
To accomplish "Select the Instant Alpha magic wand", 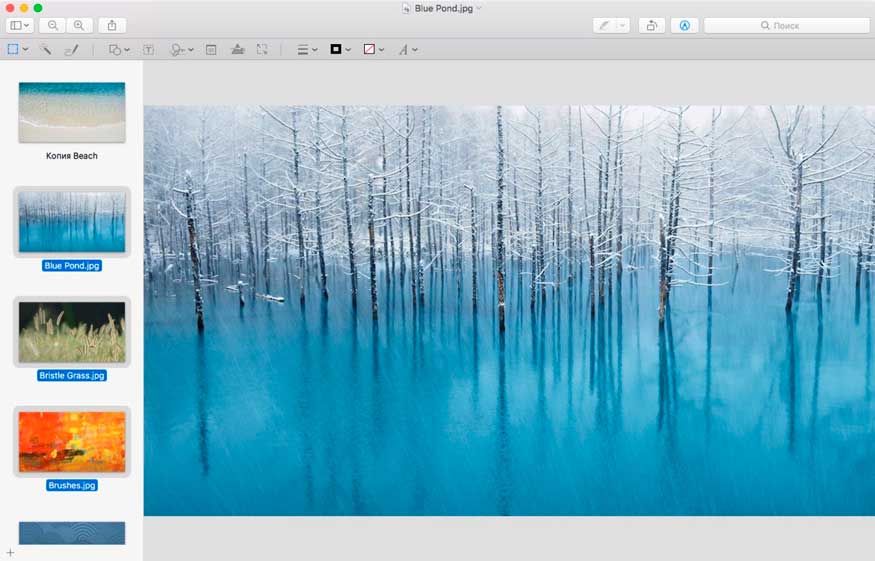I will pyautogui.click(x=45, y=50).
